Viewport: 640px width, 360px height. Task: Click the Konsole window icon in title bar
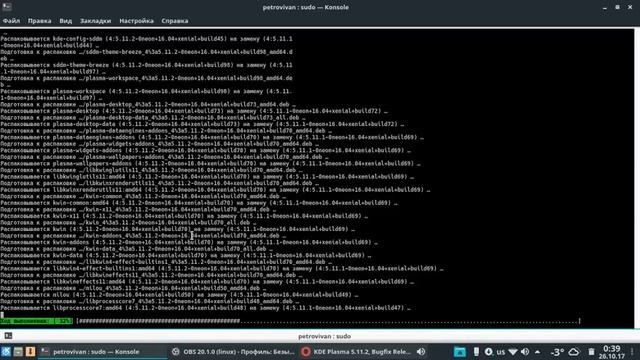7,7
